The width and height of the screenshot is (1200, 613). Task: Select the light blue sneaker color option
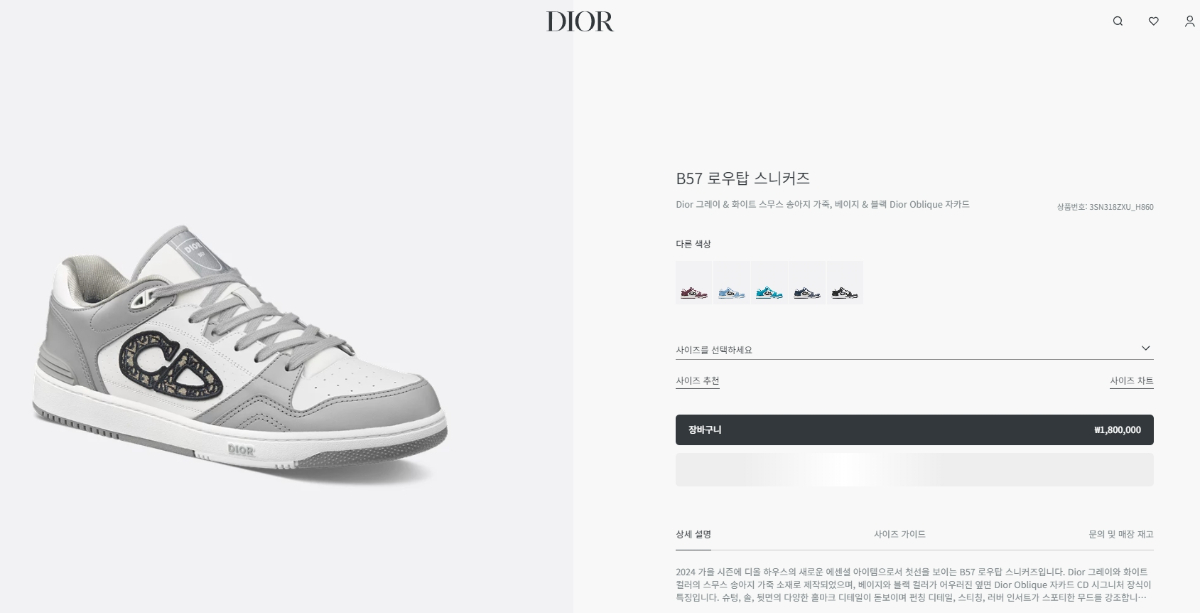(x=732, y=282)
